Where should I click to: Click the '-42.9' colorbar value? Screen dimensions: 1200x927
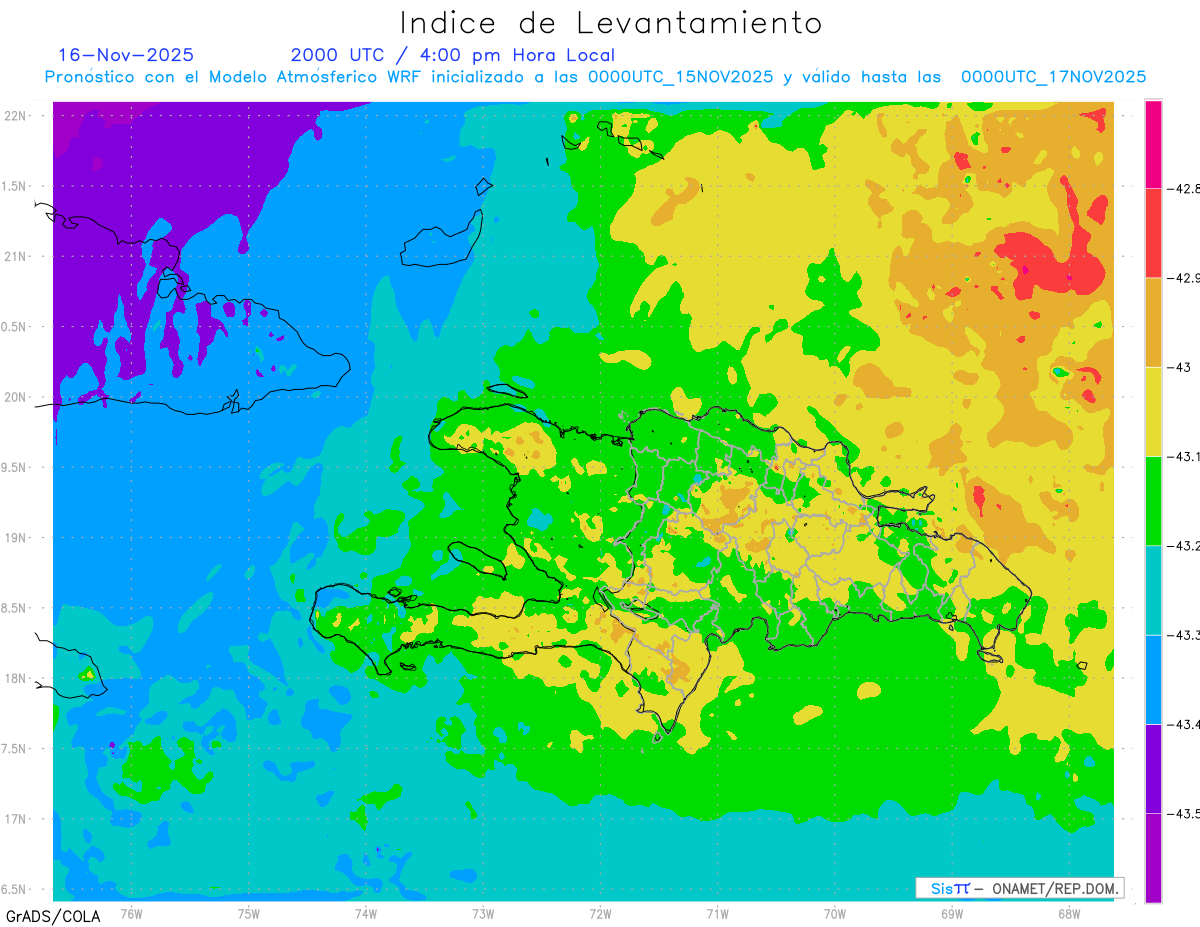(x=1183, y=278)
